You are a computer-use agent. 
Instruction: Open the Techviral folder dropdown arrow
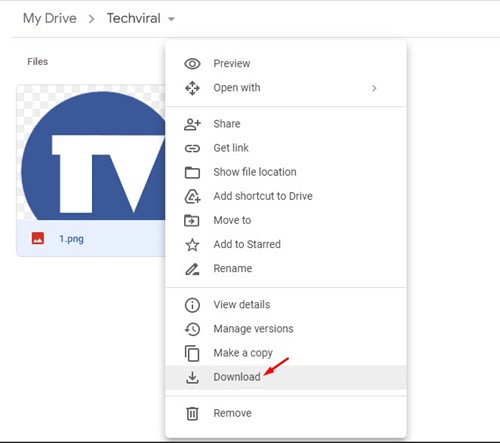coord(171,19)
